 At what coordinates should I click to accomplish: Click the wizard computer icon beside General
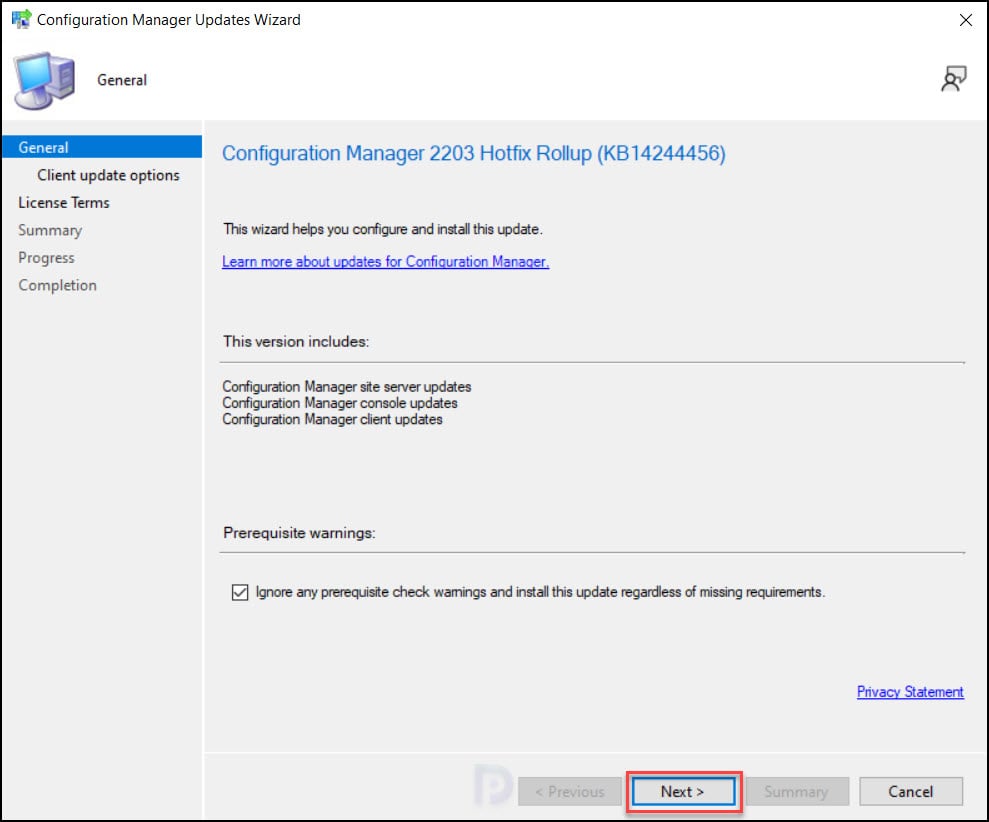44,81
